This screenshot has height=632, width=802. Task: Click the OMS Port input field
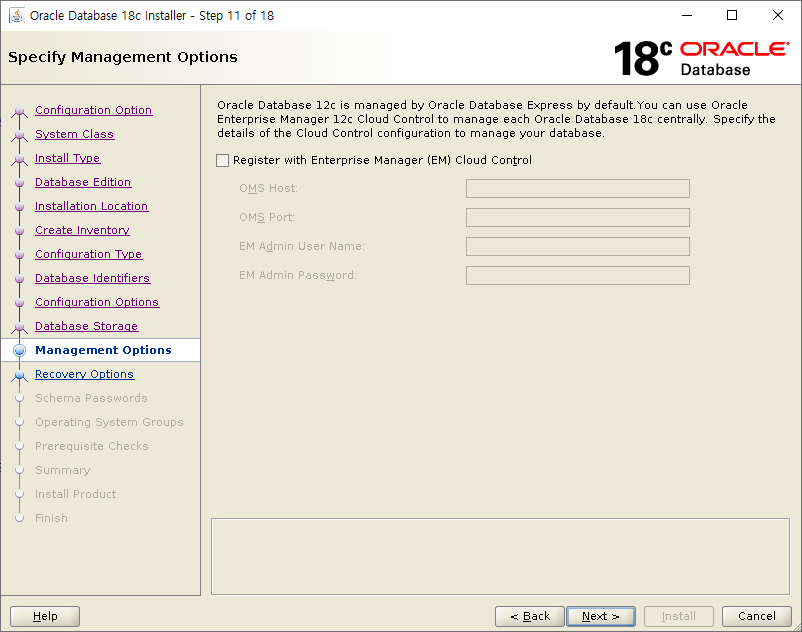pyautogui.click(x=577, y=217)
